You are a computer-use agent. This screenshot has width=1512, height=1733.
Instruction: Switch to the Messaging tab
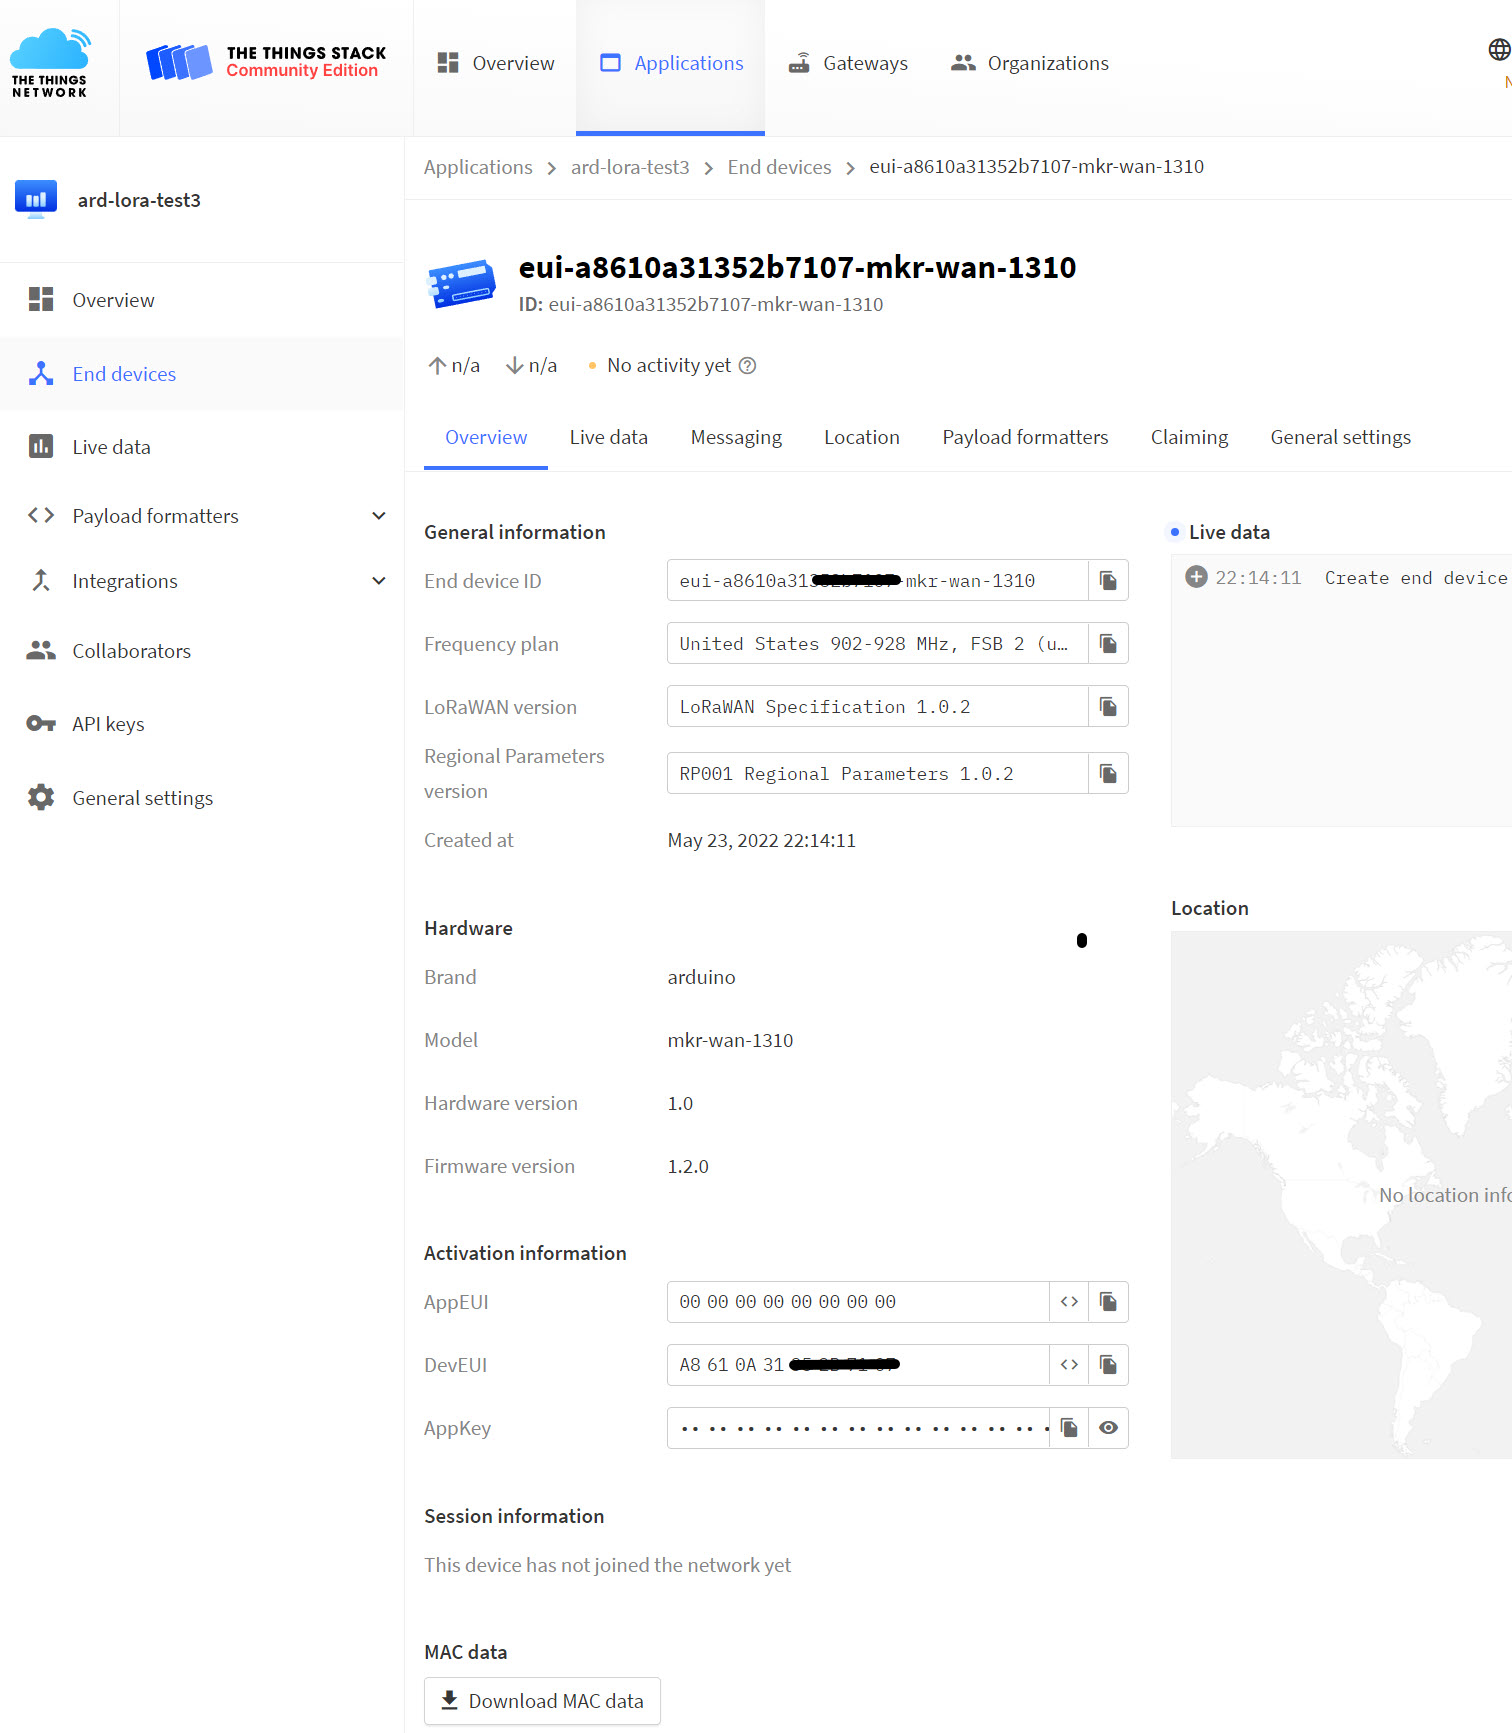point(737,437)
